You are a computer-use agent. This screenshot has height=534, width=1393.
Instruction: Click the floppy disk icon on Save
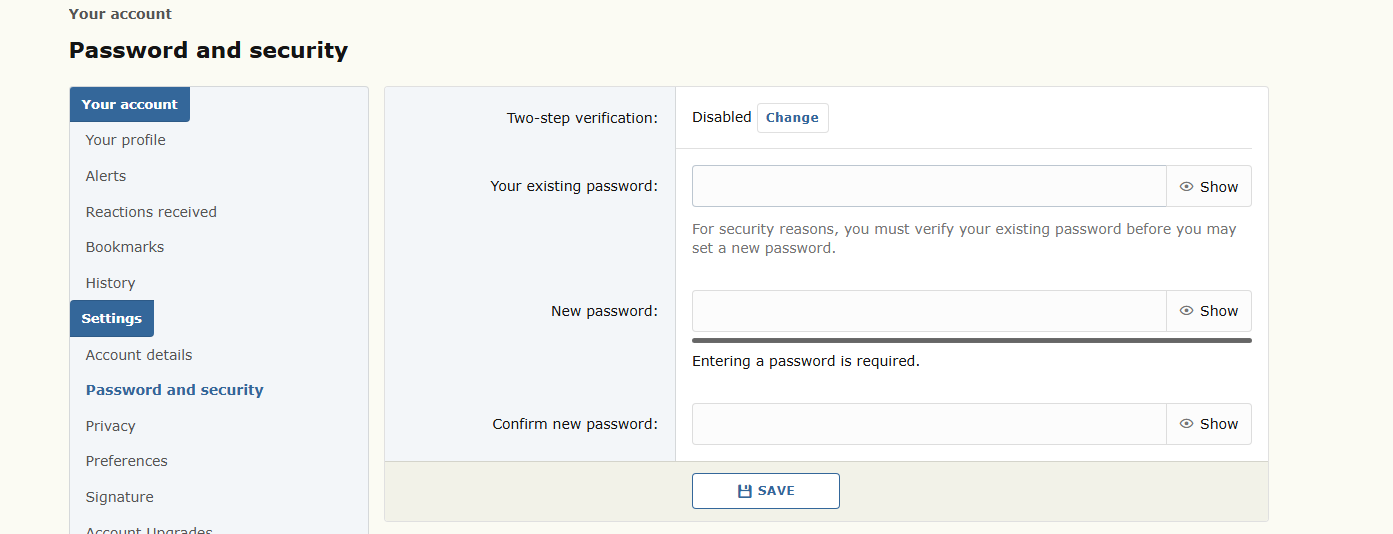744,491
